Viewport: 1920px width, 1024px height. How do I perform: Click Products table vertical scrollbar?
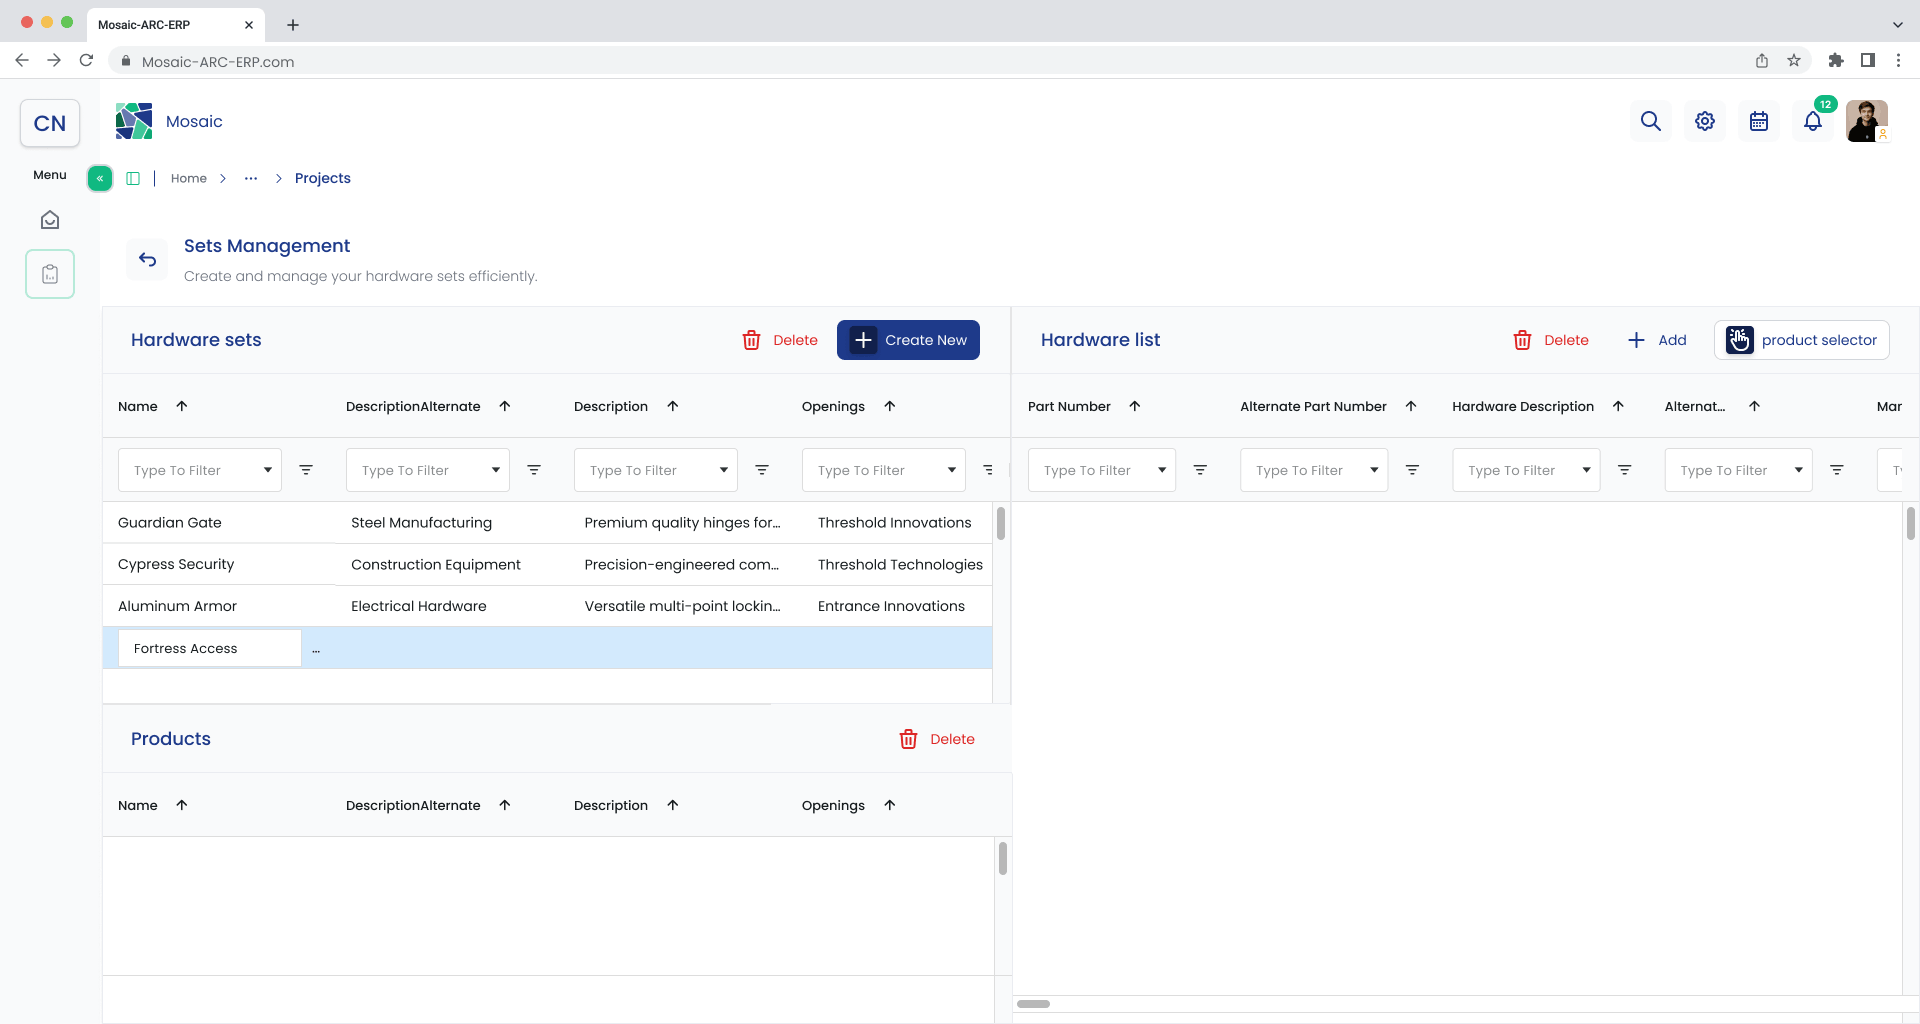click(x=1003, y=858)
